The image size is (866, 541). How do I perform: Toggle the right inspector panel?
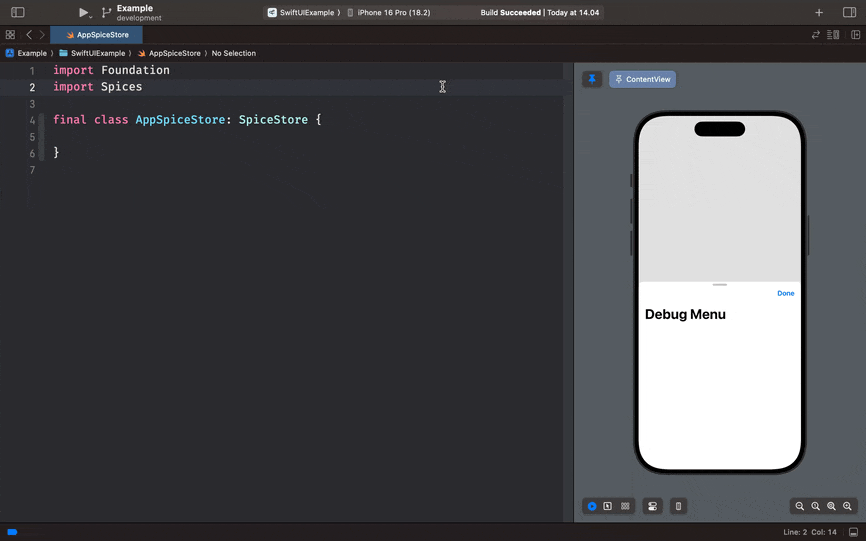pos(849,13)
